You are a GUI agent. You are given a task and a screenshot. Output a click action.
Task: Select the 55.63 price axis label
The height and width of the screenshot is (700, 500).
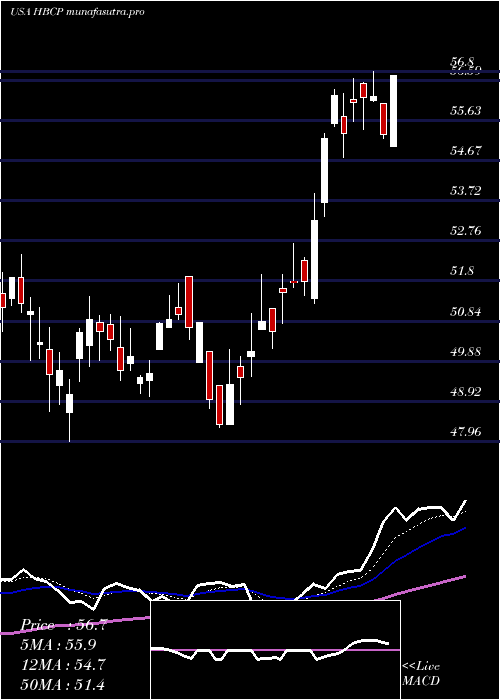click(x=466, y=110)
